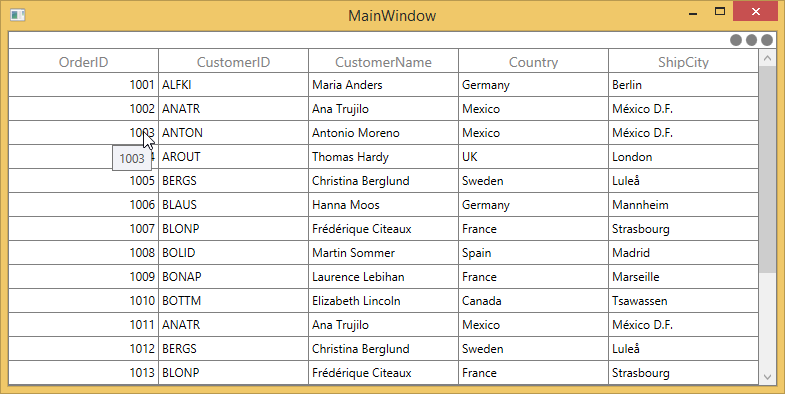This screenshot has height=394, width=785.
Task: Sort by the CustomerID column header
Action: click(x=233, y=62)
